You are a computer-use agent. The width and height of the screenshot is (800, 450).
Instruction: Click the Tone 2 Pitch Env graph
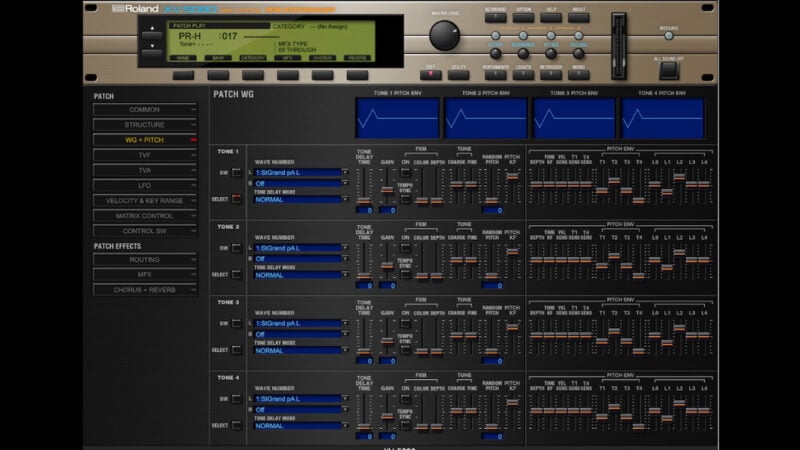pos(486,118)
